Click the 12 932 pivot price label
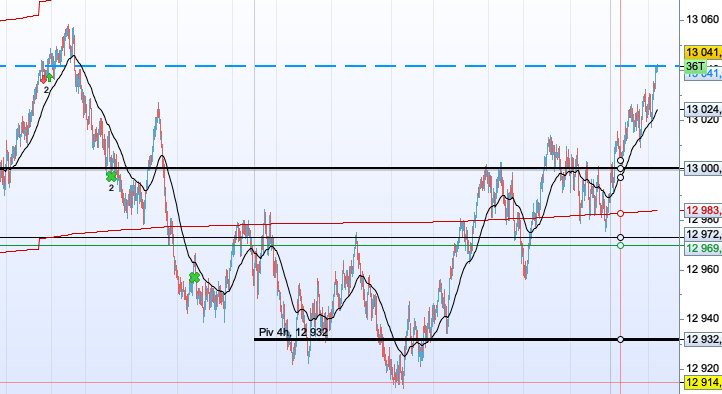This screenshot has width=722, height=394. (x=703, y=339)
